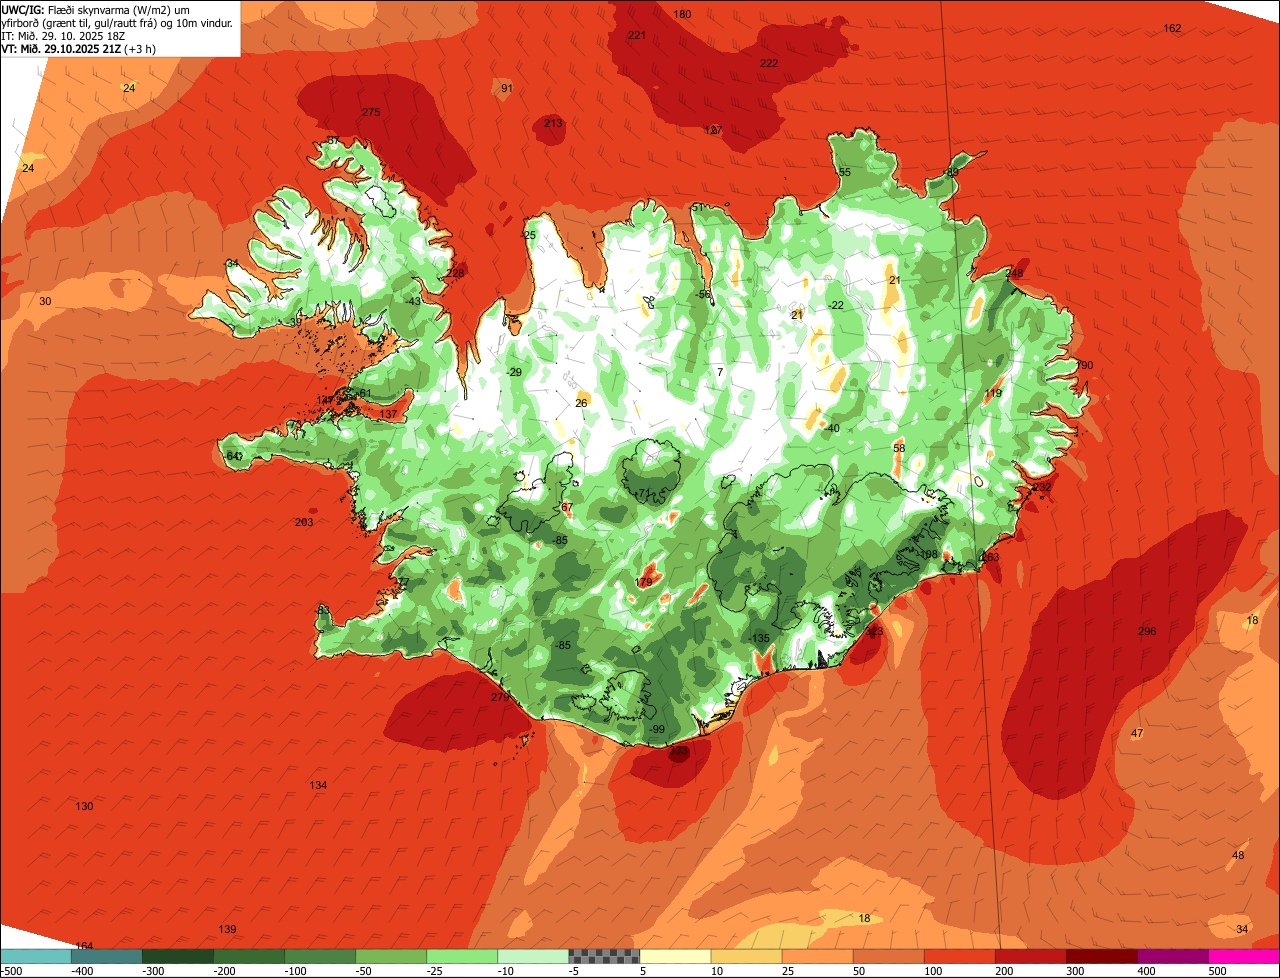
Task: Click the 137 value in the western bay
Action: point(388,414)
